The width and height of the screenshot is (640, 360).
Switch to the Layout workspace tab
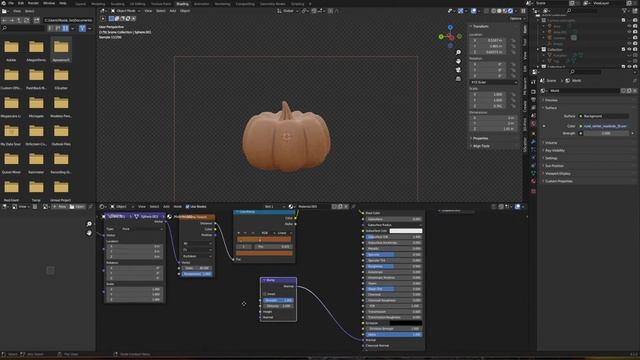tap(80, 4)
